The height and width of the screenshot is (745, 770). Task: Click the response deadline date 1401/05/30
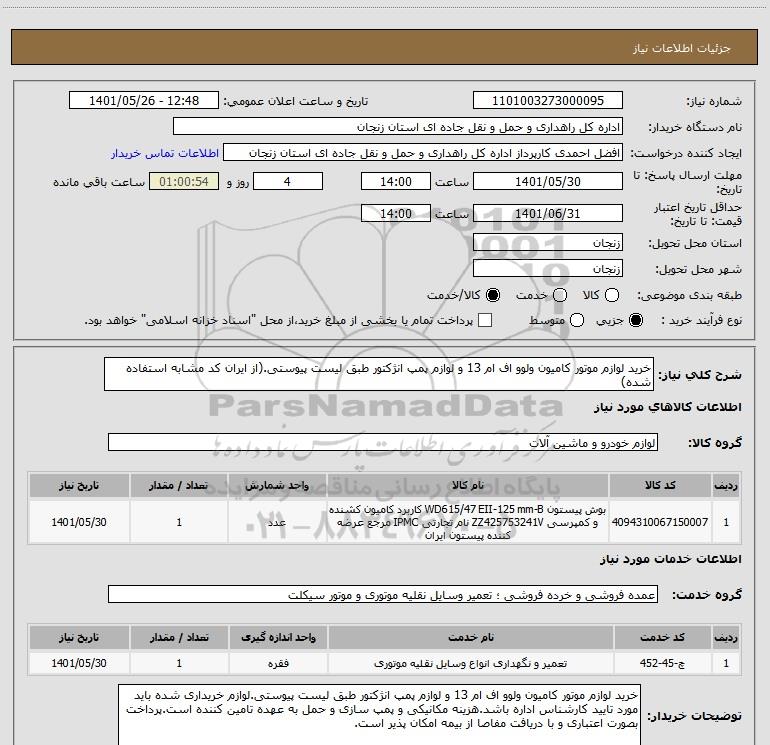click(548, 181)
